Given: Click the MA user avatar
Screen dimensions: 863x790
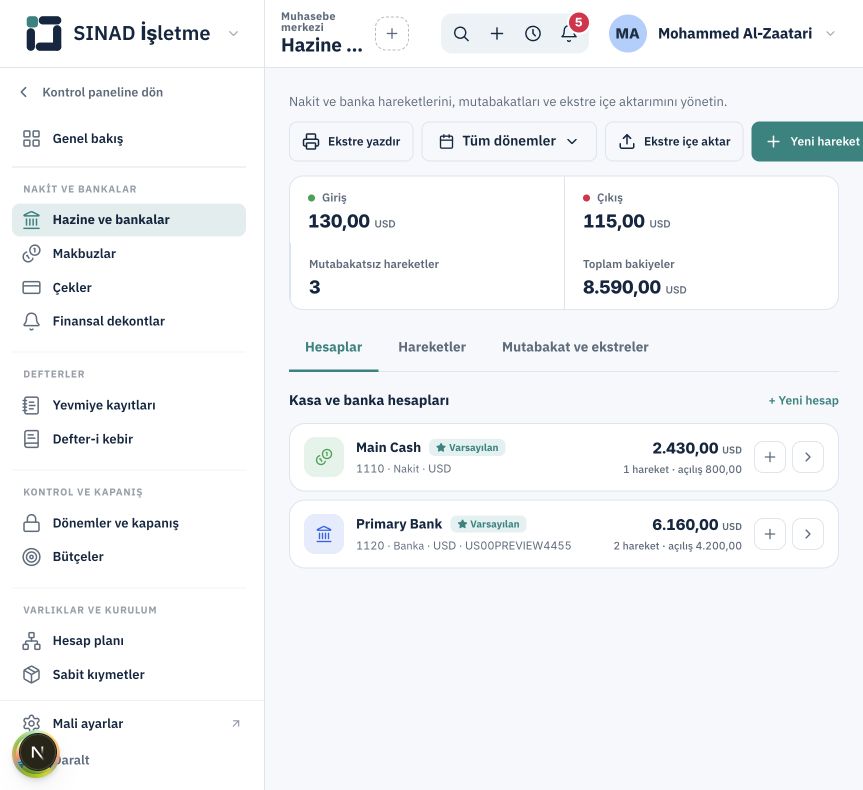Looking at the screenshot, I should pos(627,34).
